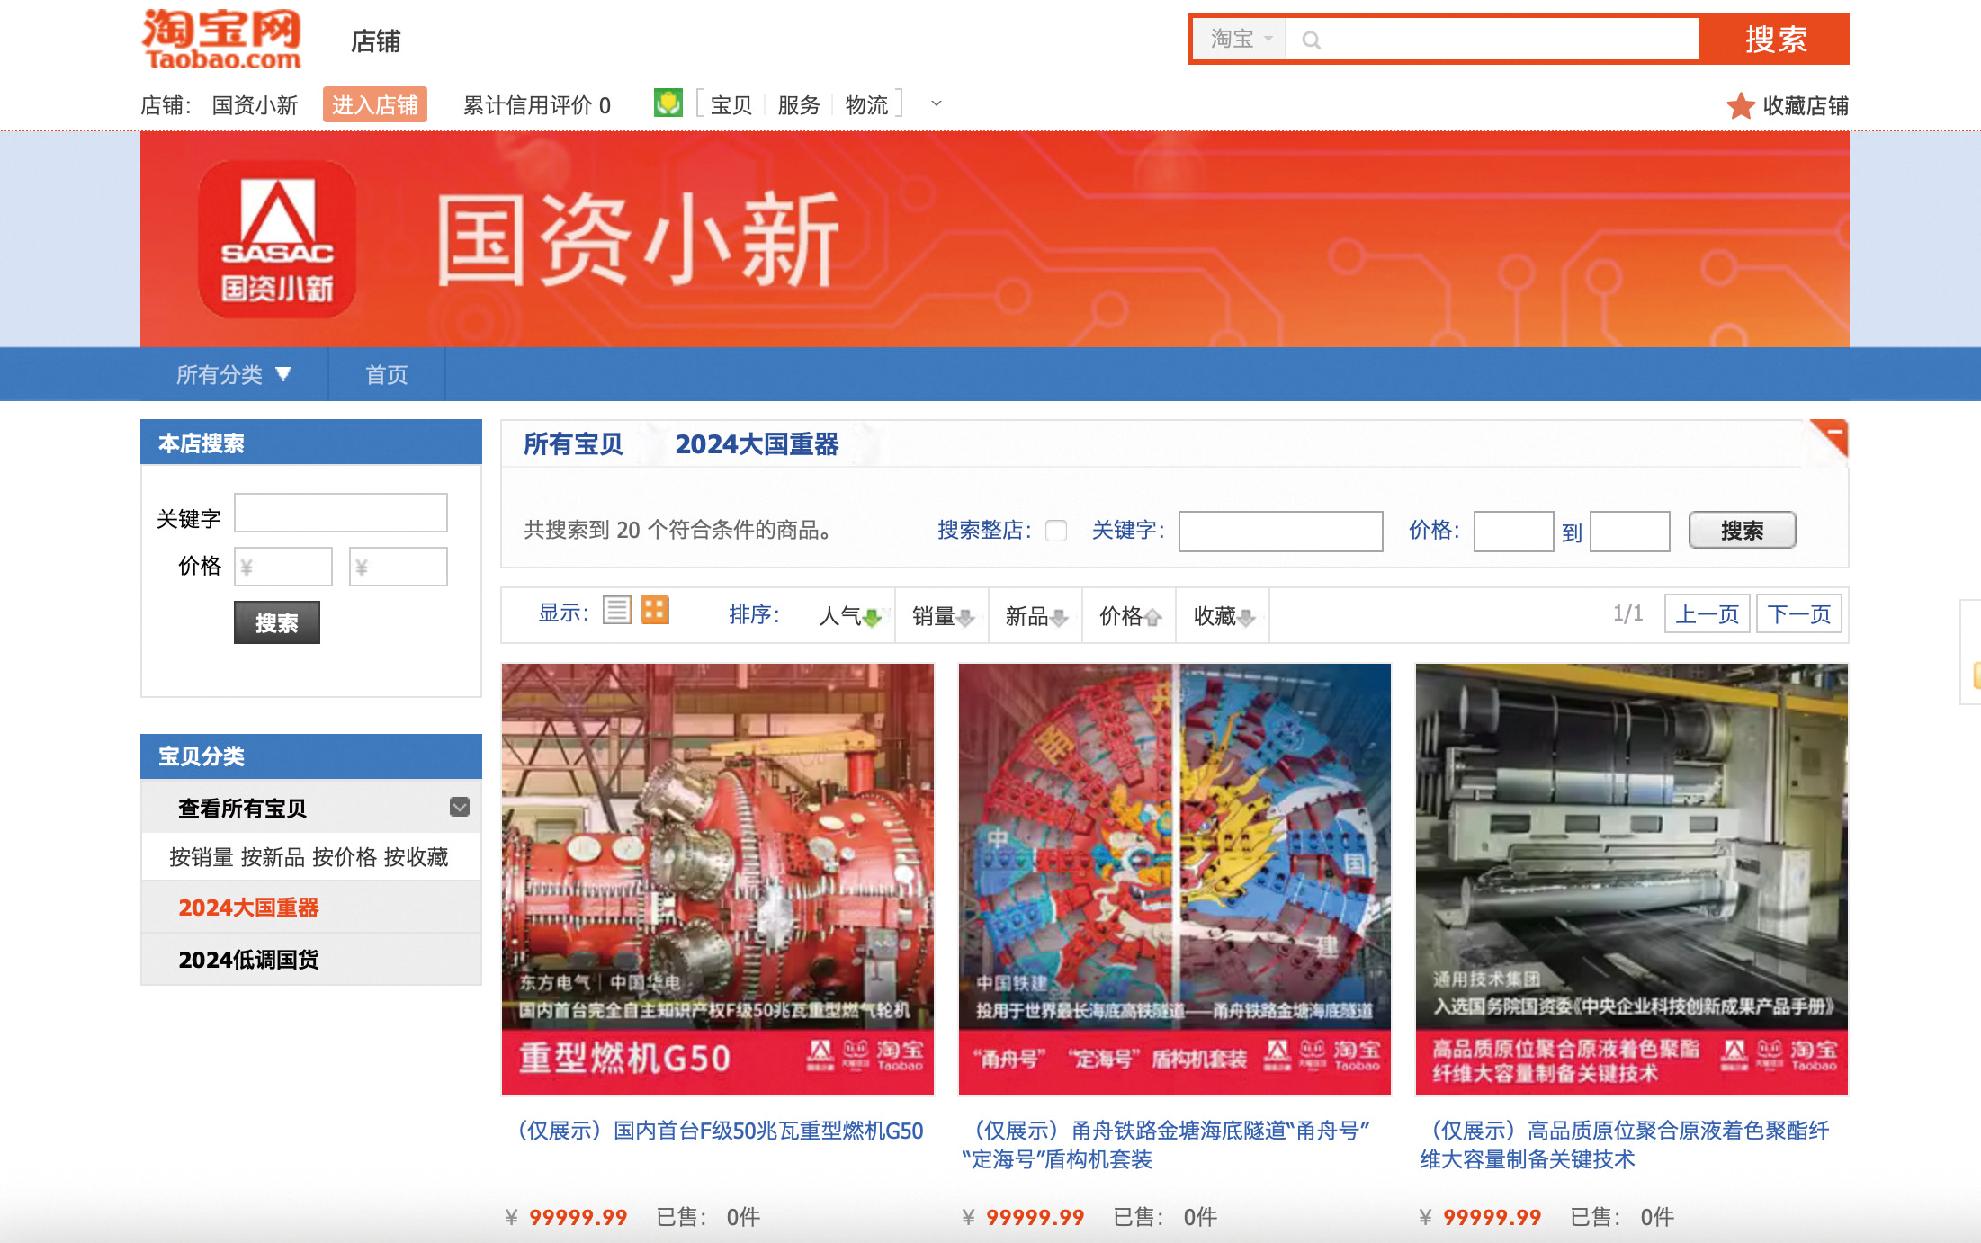Open the 淘宝 search scope dropdown
Image resolution: width=1981 pixels, height=1243 pixels.
tap(1241, 39)
